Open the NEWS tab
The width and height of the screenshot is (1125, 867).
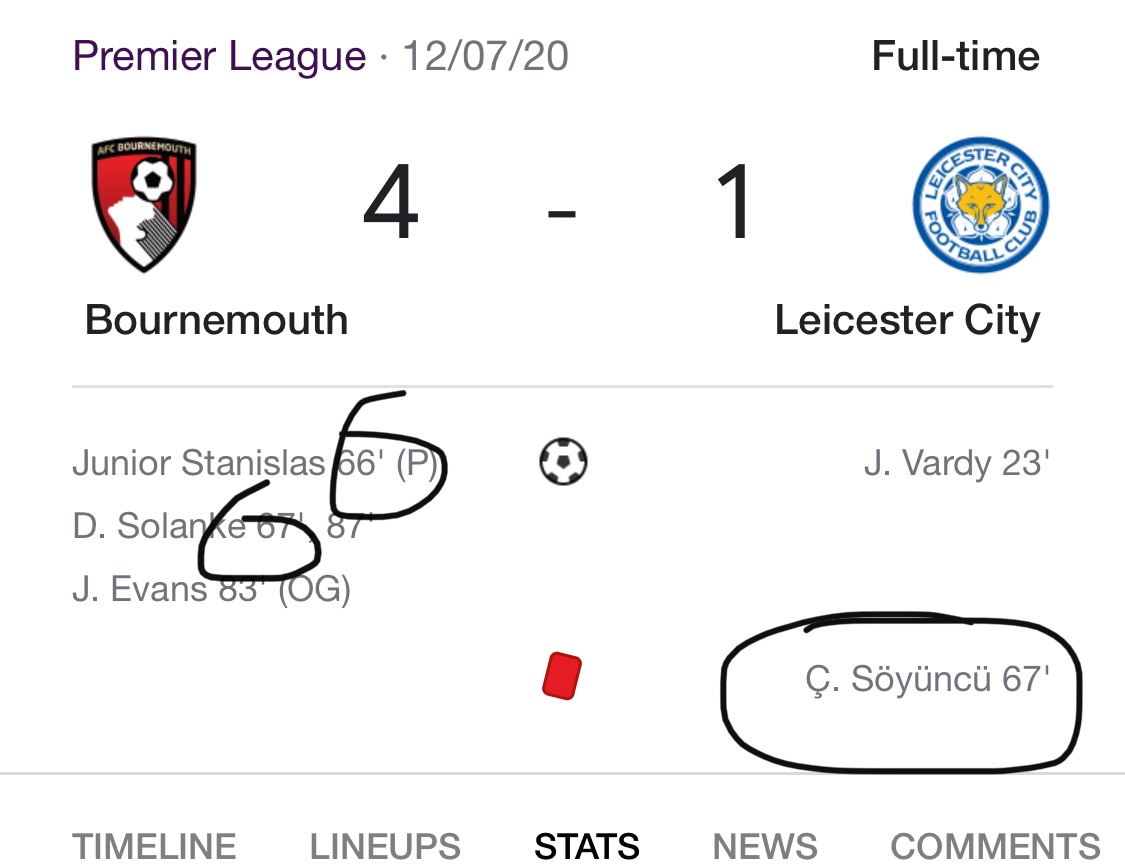coord(765,846)
